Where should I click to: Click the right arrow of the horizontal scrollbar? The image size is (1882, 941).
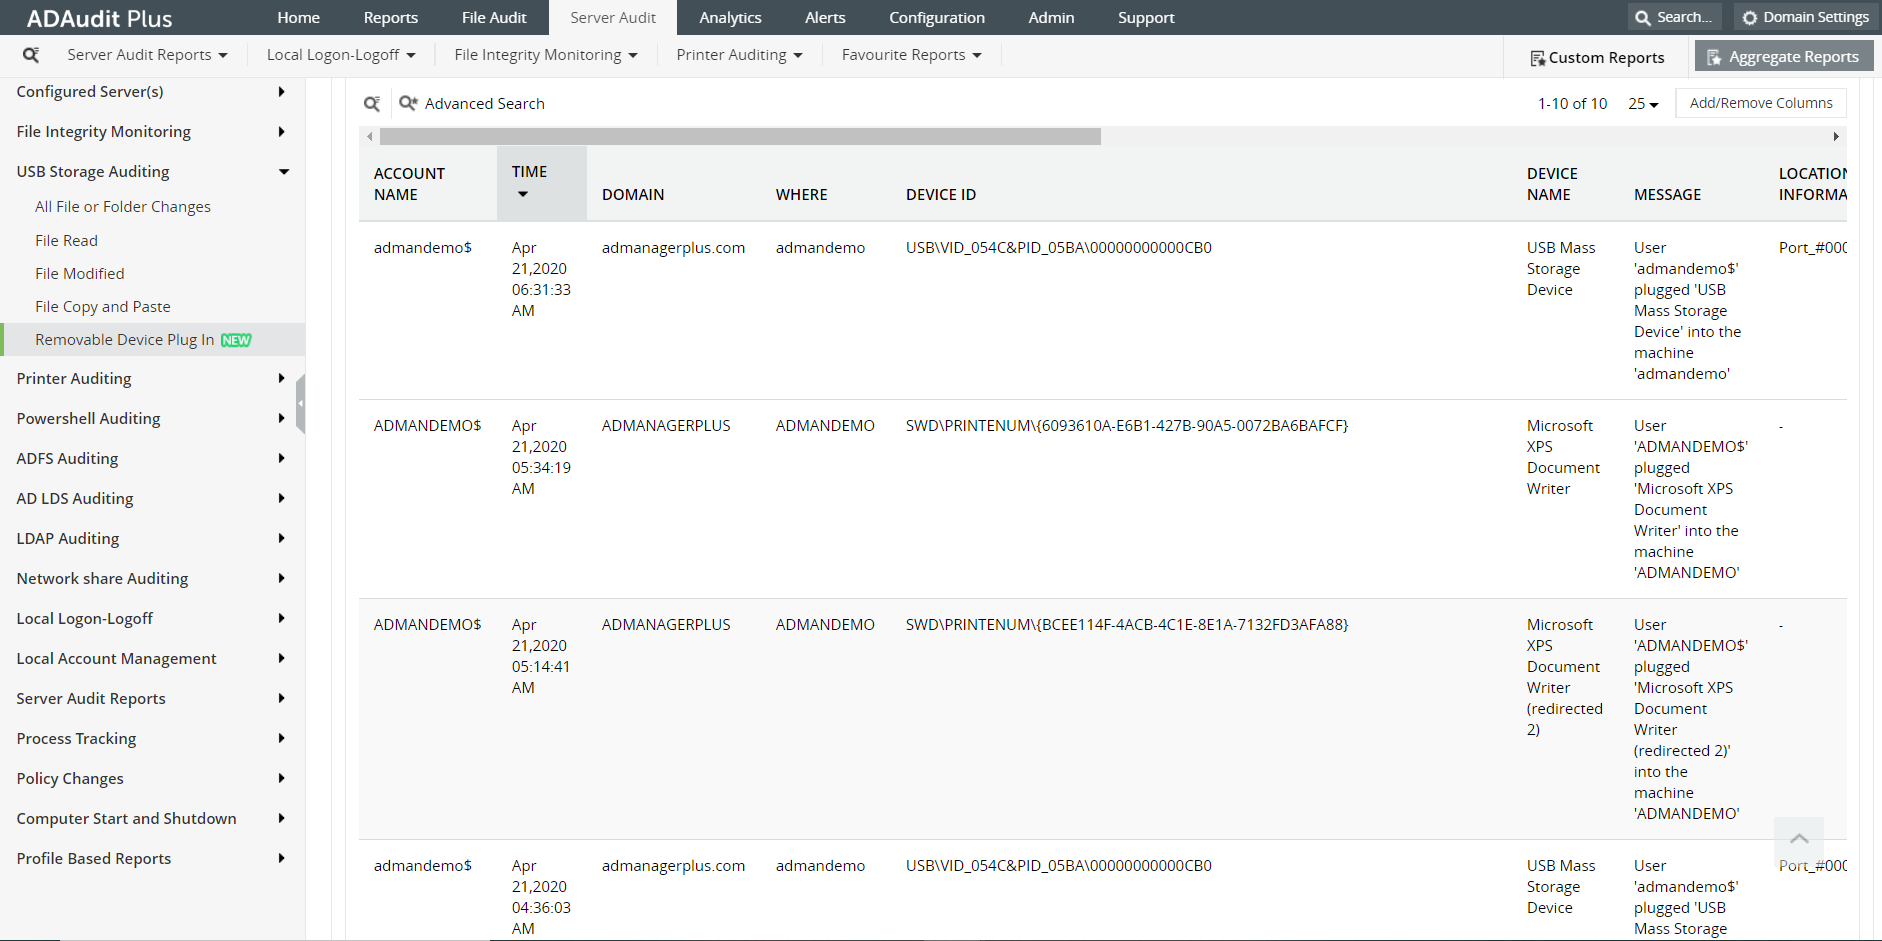(1836, 136)
